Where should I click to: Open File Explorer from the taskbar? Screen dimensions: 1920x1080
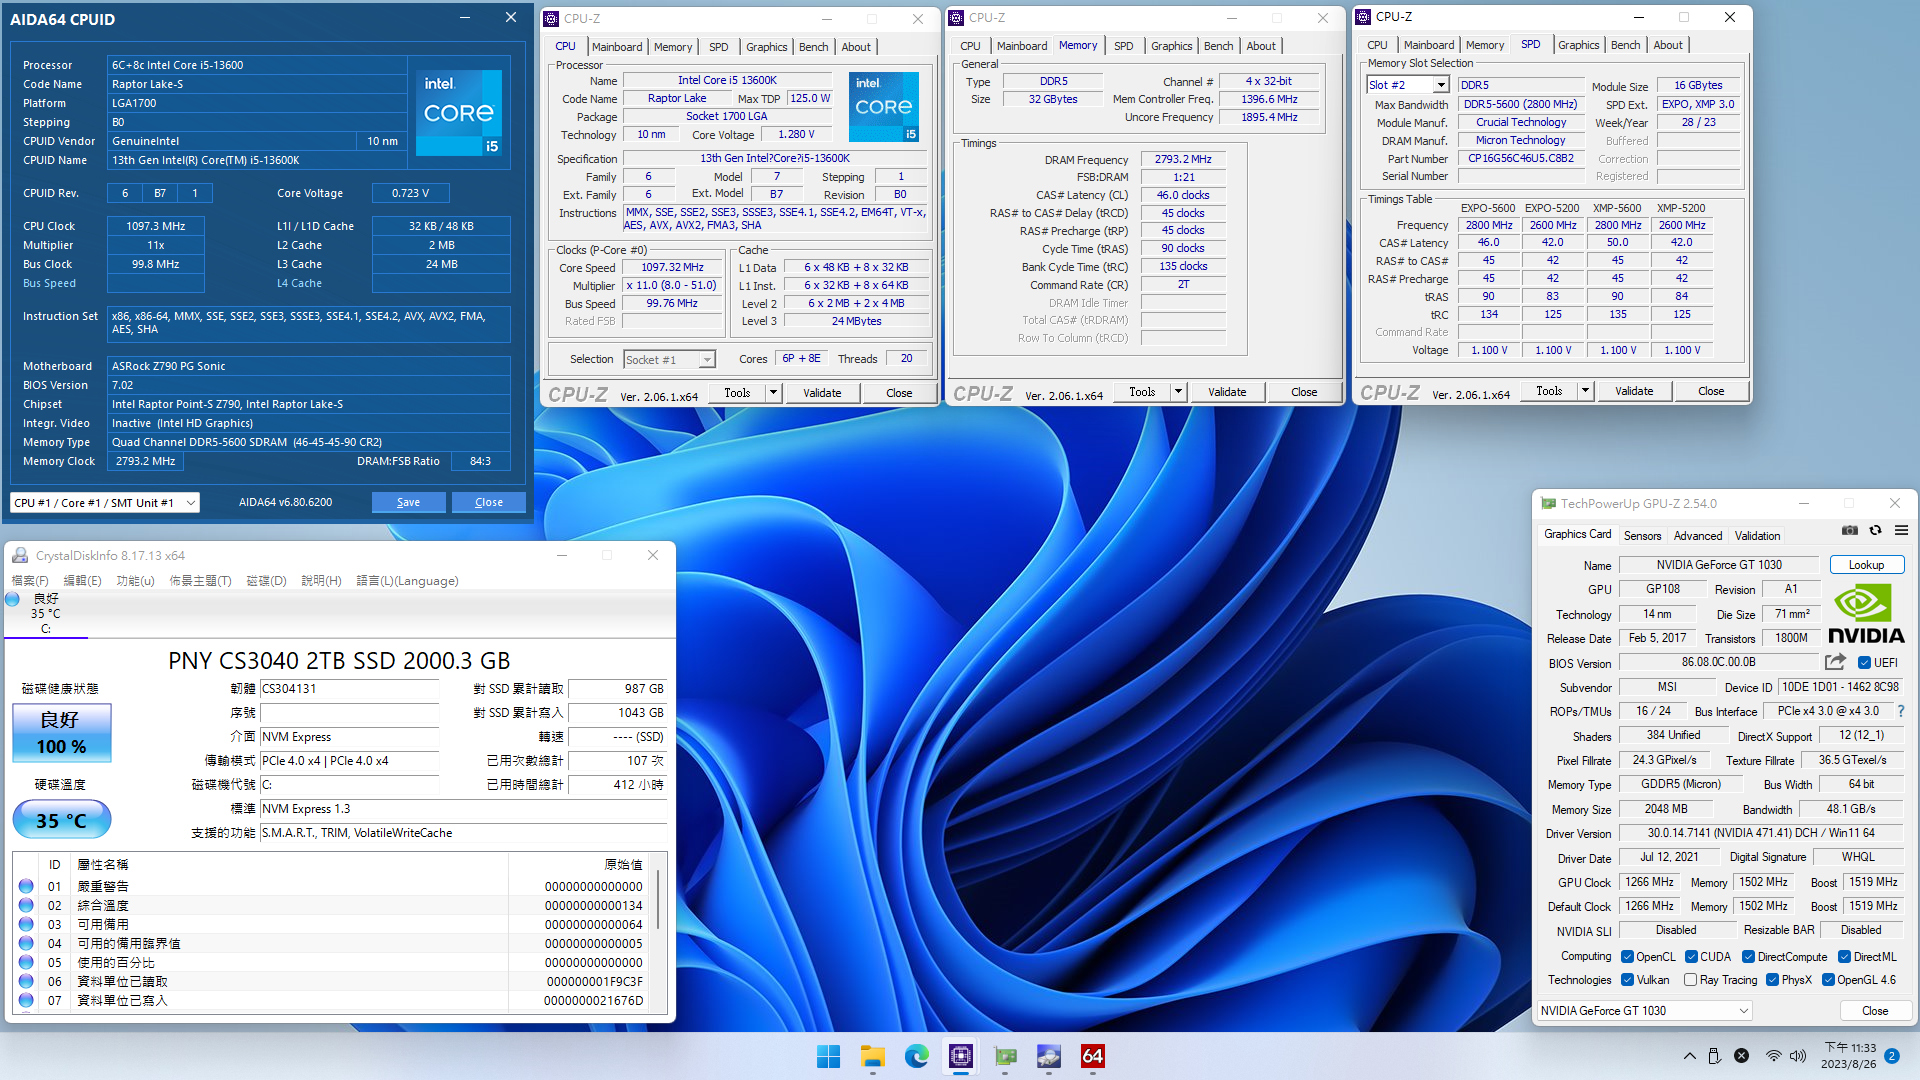pyautogui.click(x=873, y=1056)
